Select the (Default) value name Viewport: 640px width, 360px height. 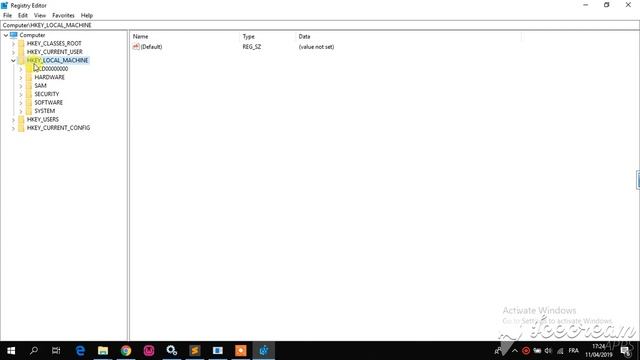click(x=151, y=47)
